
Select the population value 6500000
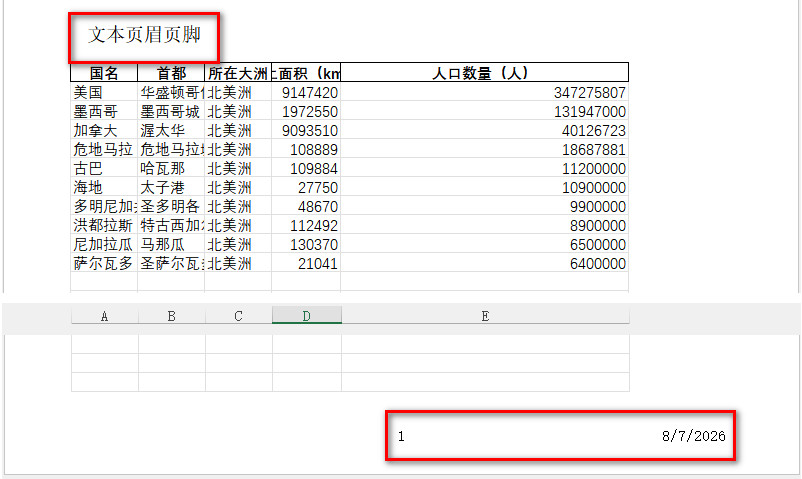click(484, 244)
